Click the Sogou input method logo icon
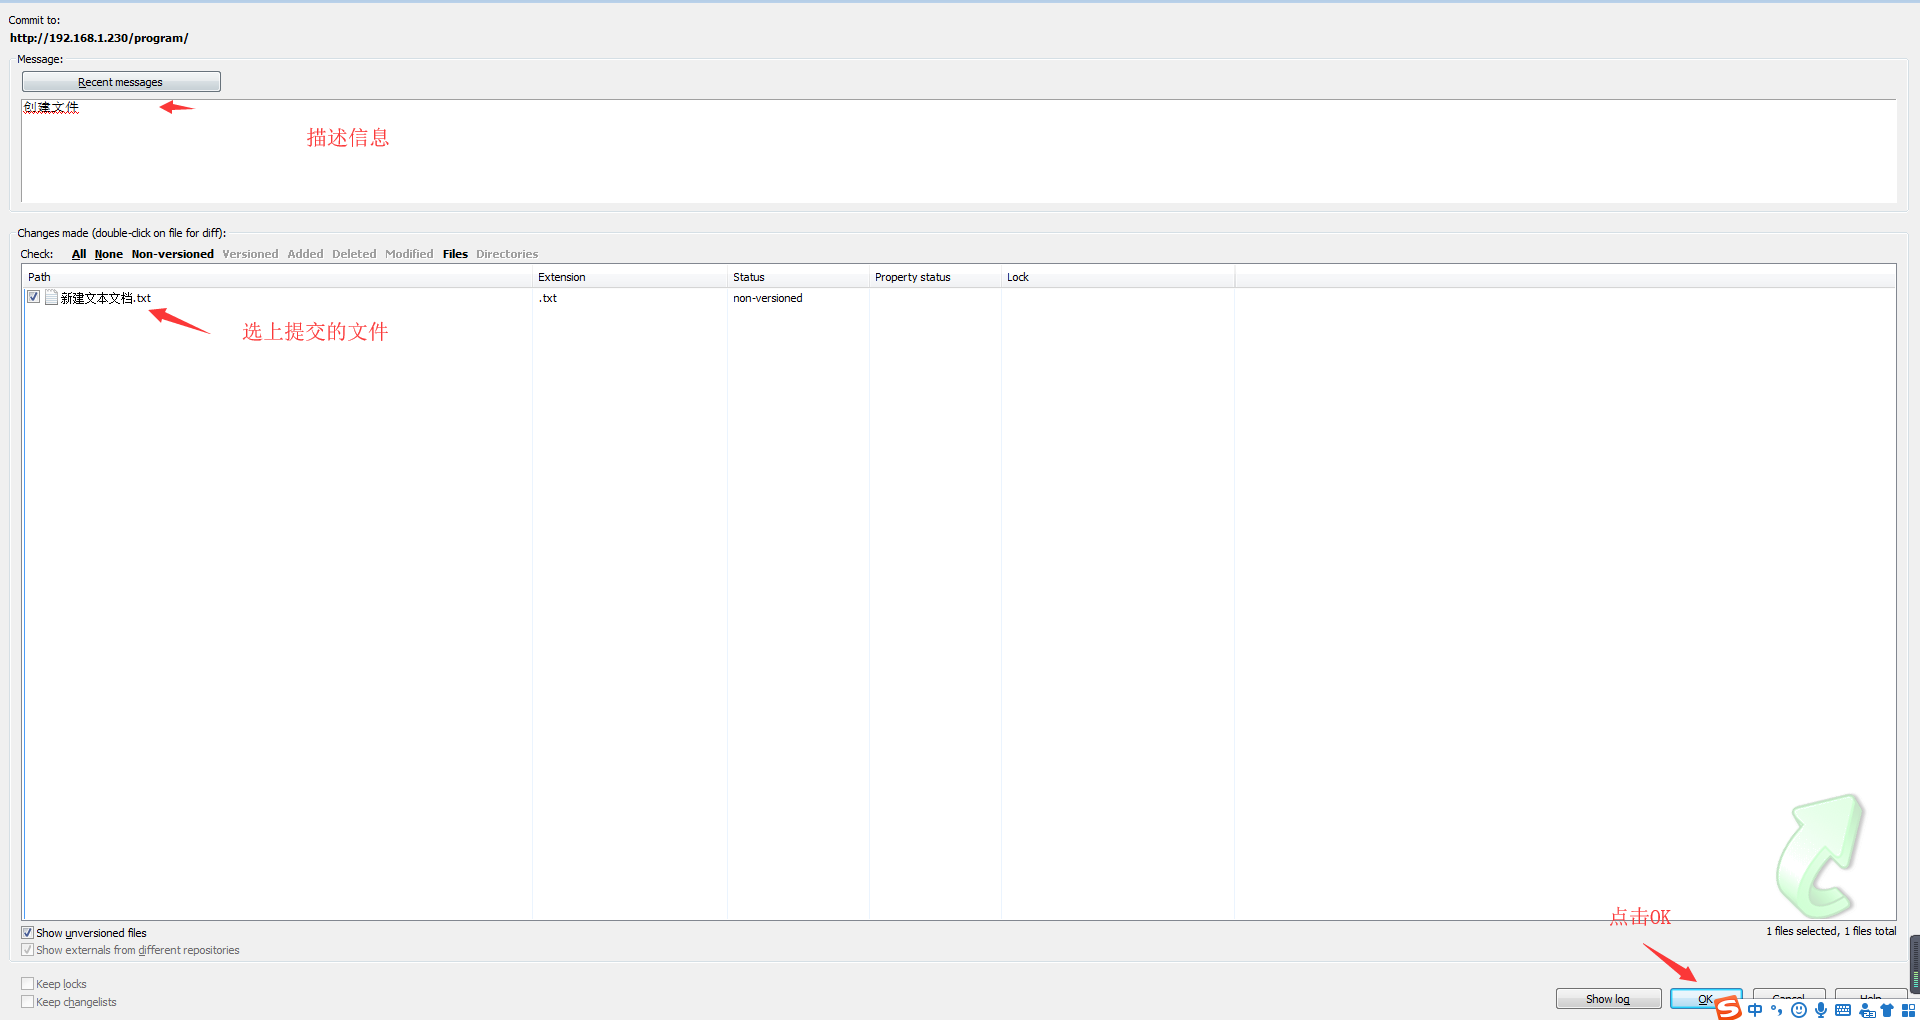The width and height of the screenshot is (1920, 1020). coord(1729,1008)
